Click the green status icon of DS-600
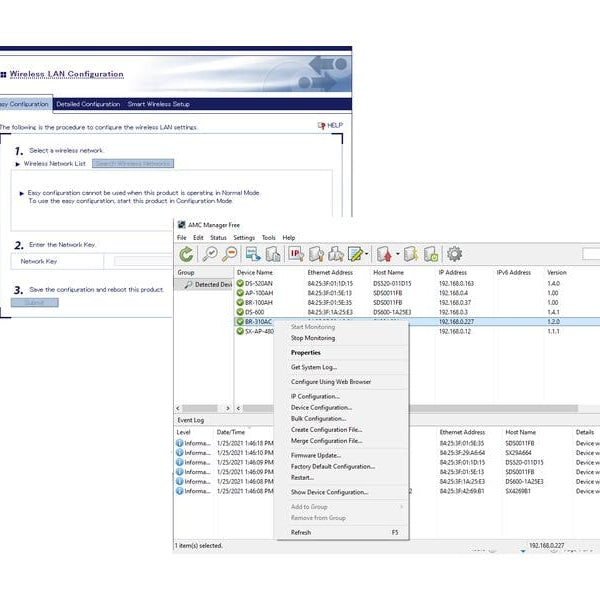The image size is (600, 600). (x=240, y=312)
